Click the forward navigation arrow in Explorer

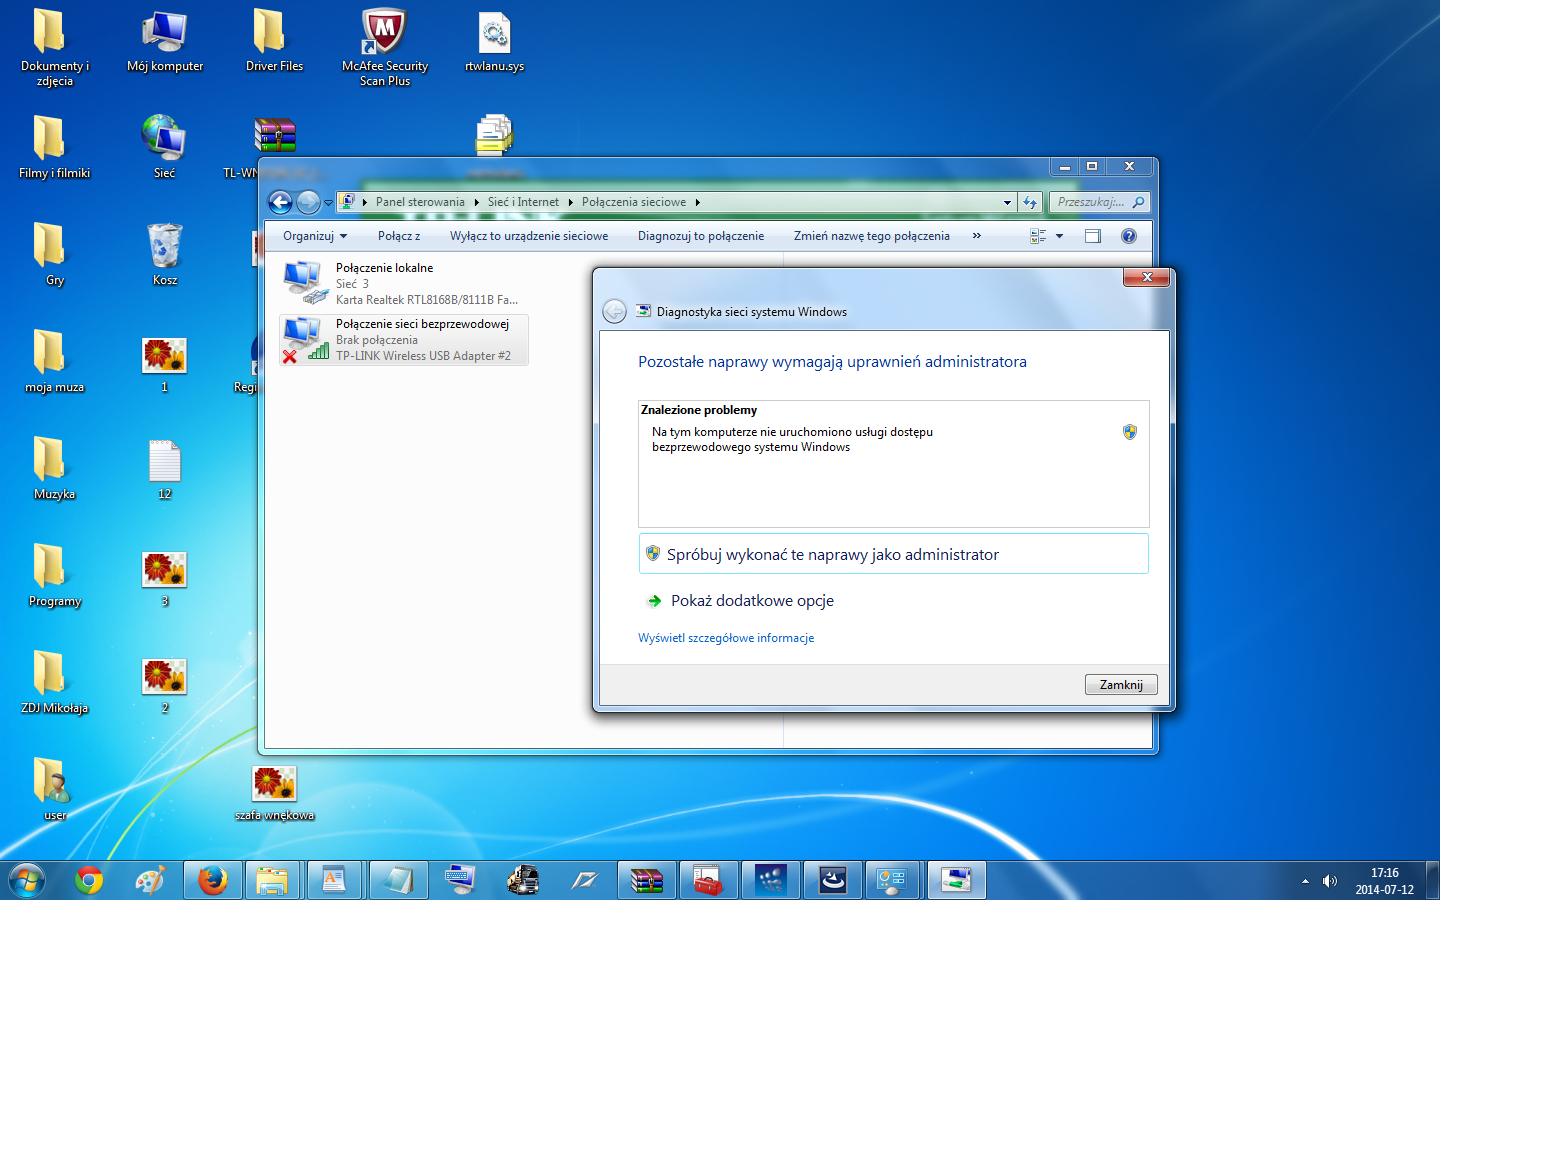point(308,203)
